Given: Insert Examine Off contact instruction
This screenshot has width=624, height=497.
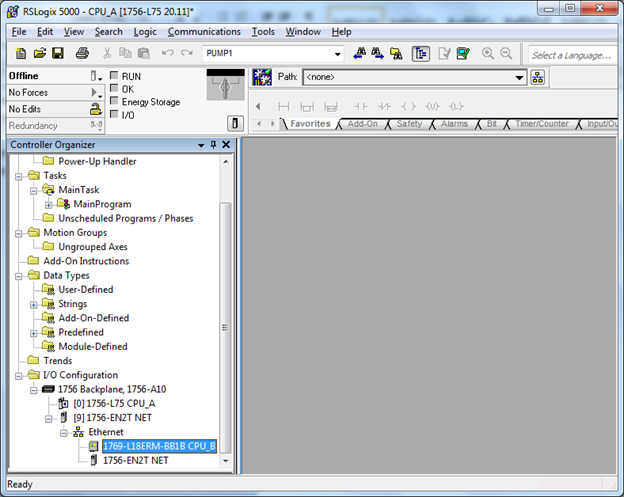Looking at the screenshot, I should (384, 107).
